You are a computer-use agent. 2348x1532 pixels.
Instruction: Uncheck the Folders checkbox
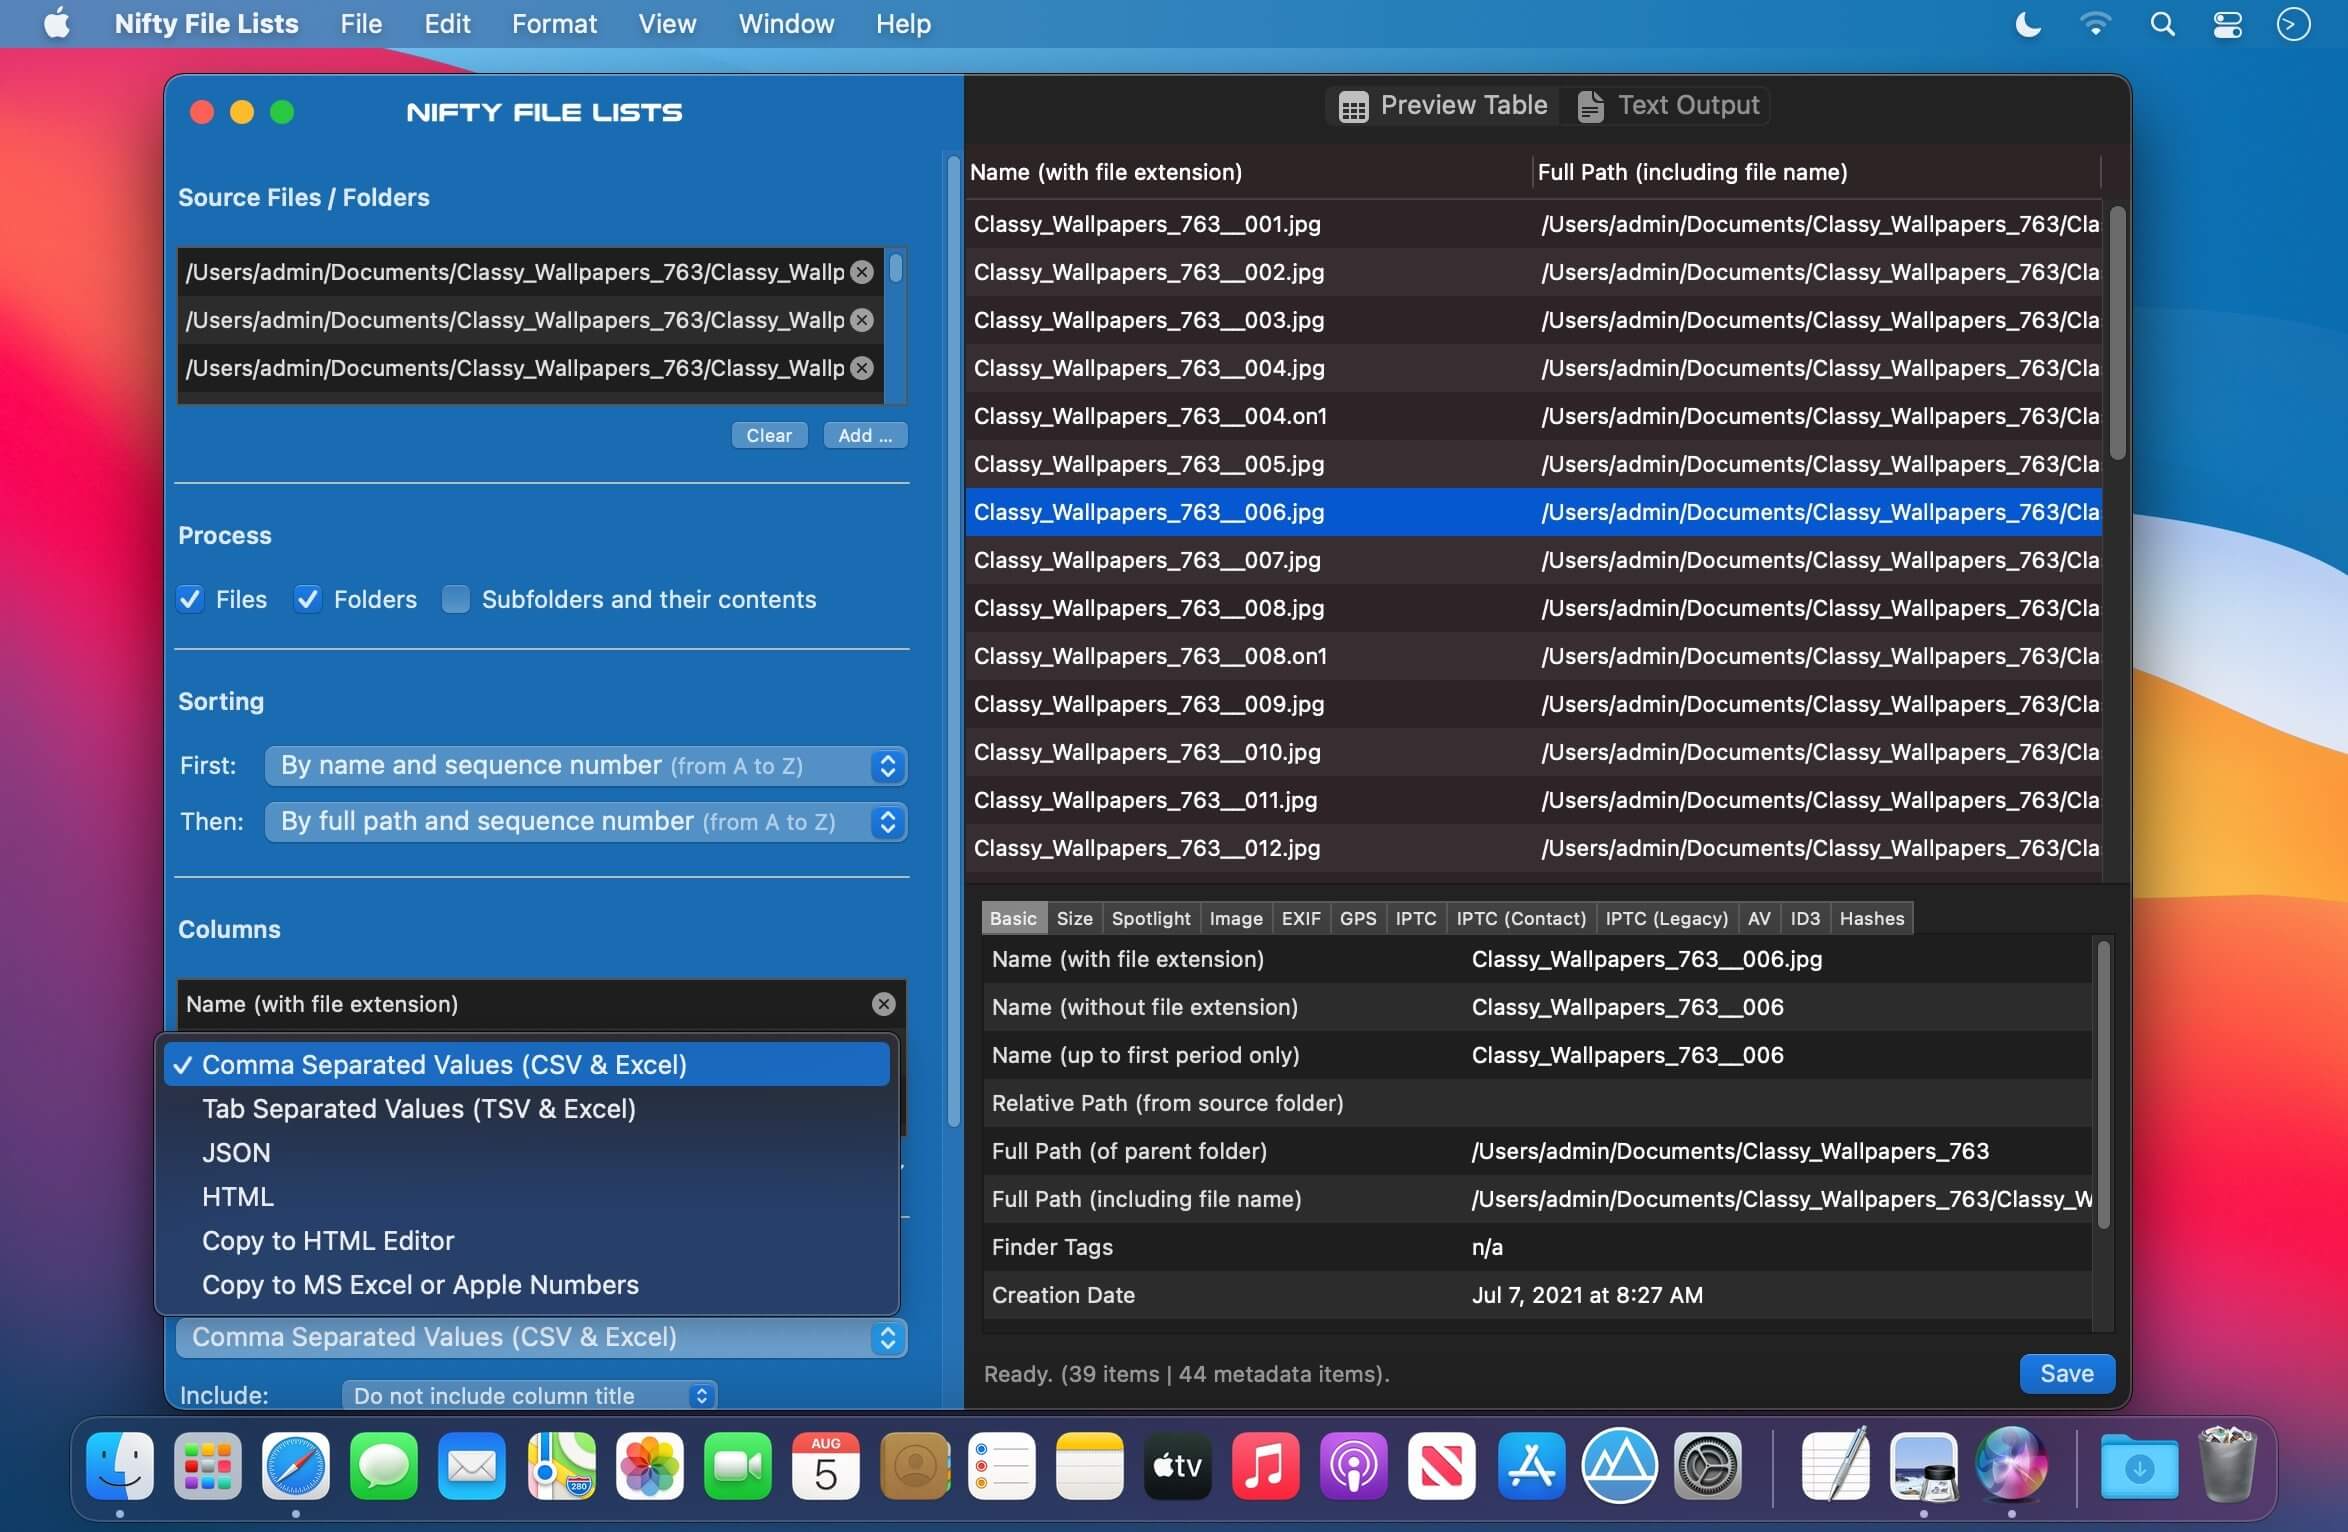308,599
